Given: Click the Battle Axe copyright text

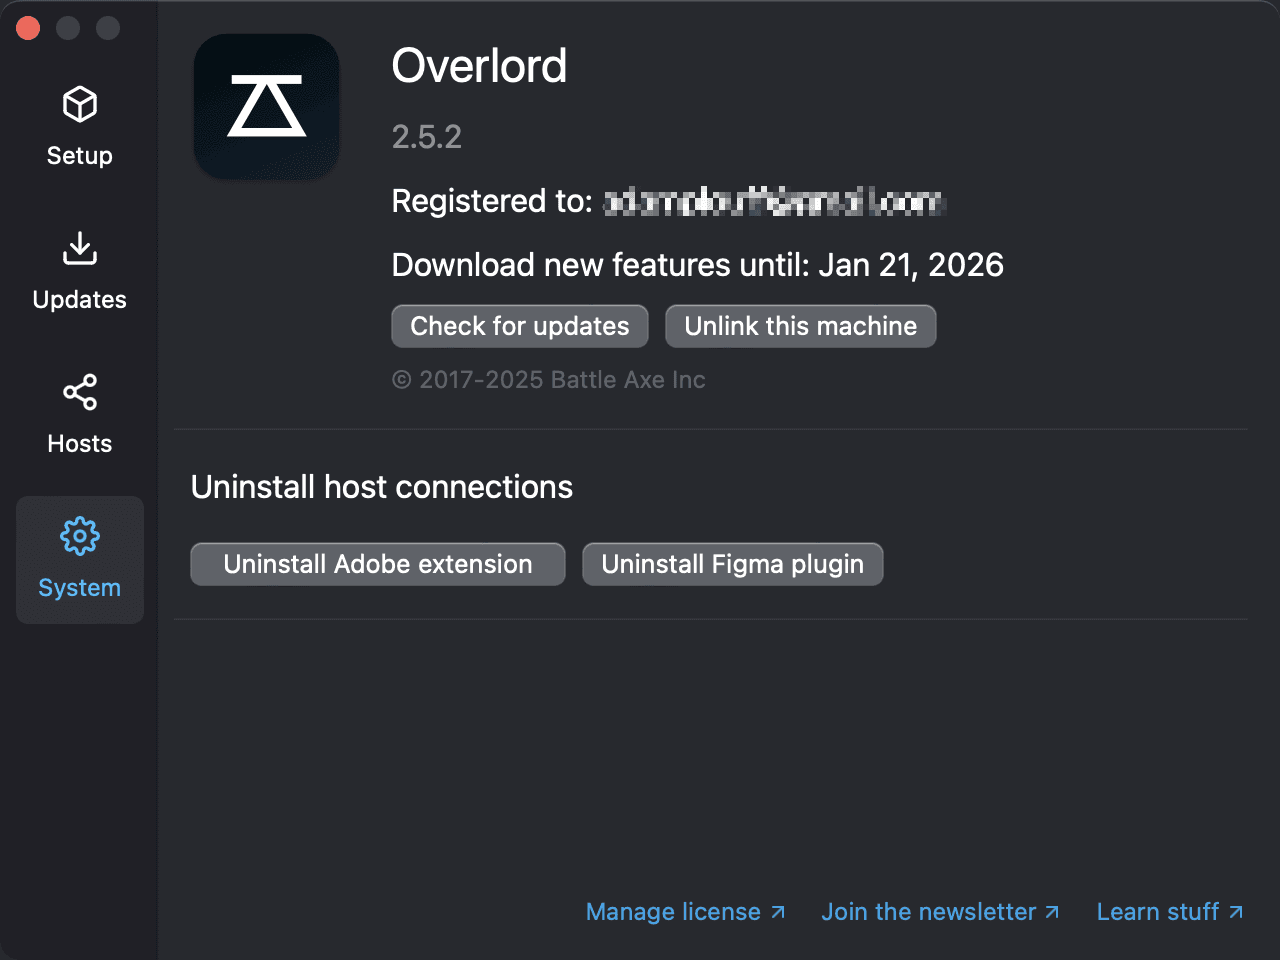Looking at the screenshot, I should click(548, 380).
